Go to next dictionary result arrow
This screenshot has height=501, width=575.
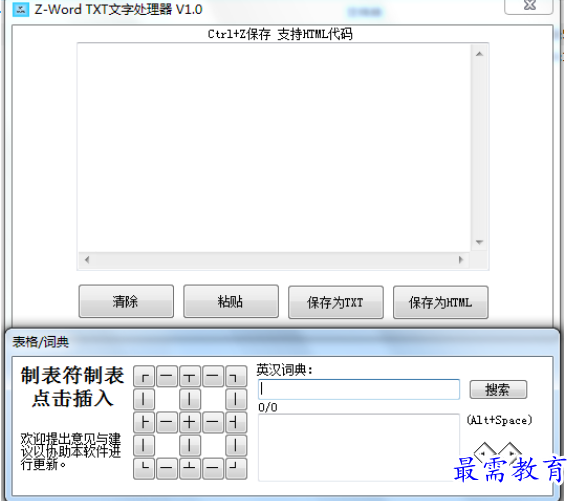pos(510,453)
